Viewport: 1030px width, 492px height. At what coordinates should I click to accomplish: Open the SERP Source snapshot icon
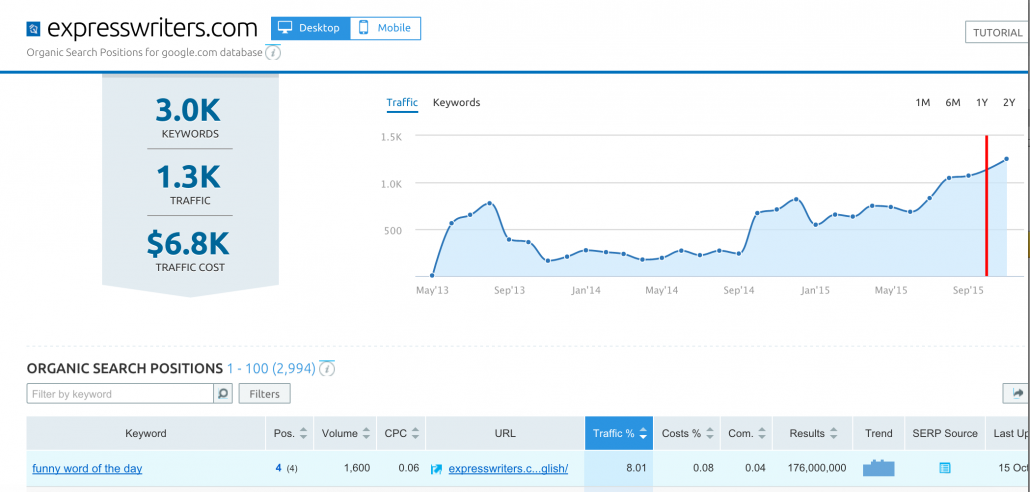945,468
